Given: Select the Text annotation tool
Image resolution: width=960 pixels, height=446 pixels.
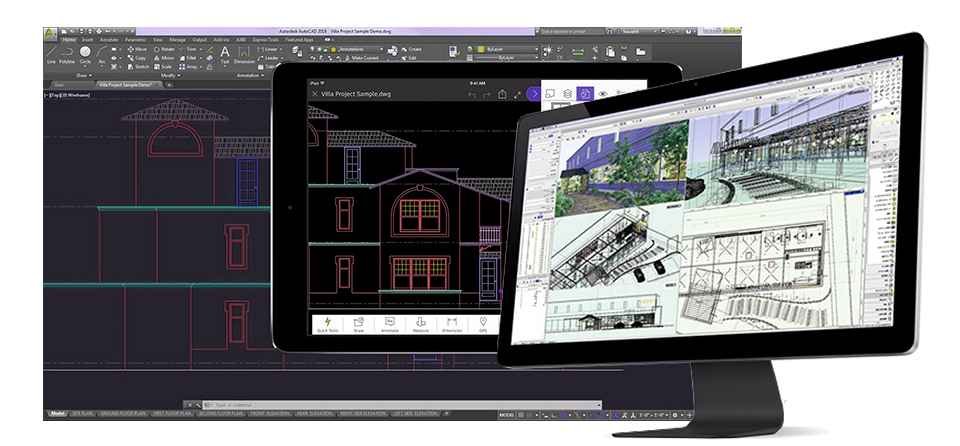Looking at the screenshot, I should [225, 55].
